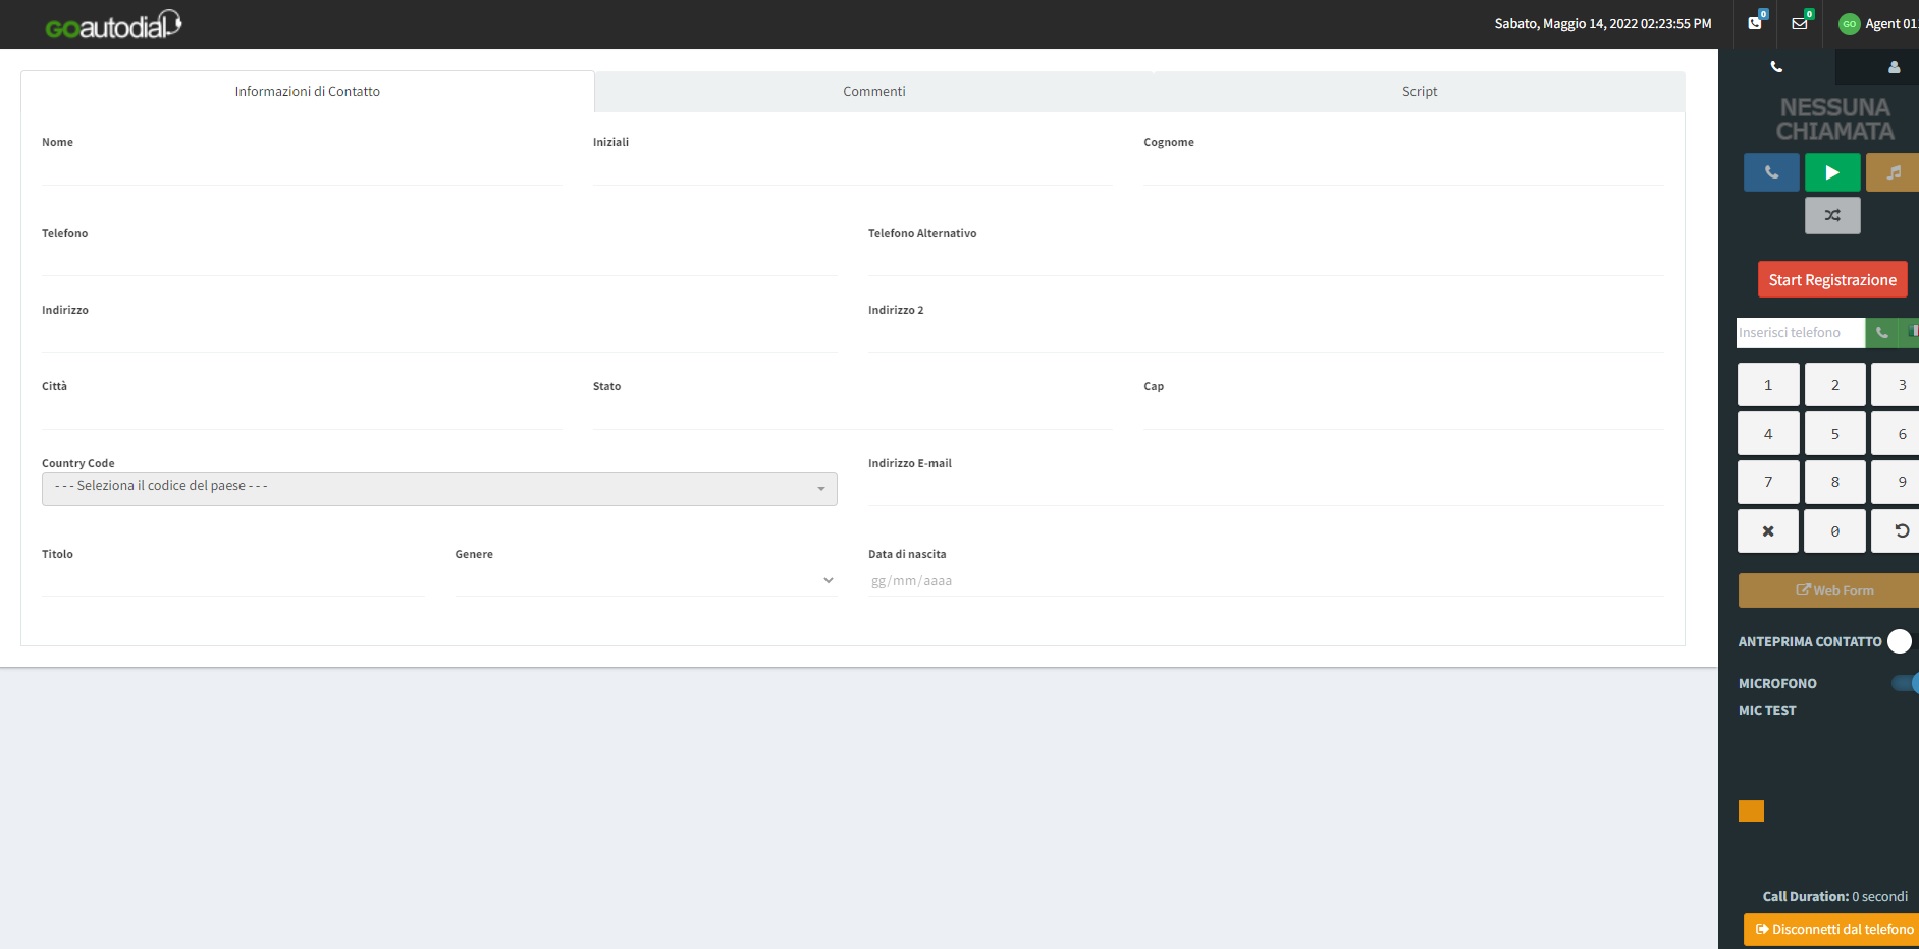
Task: Click the Cap input field
Action: pyautogui.click(x=1403, y=414)
